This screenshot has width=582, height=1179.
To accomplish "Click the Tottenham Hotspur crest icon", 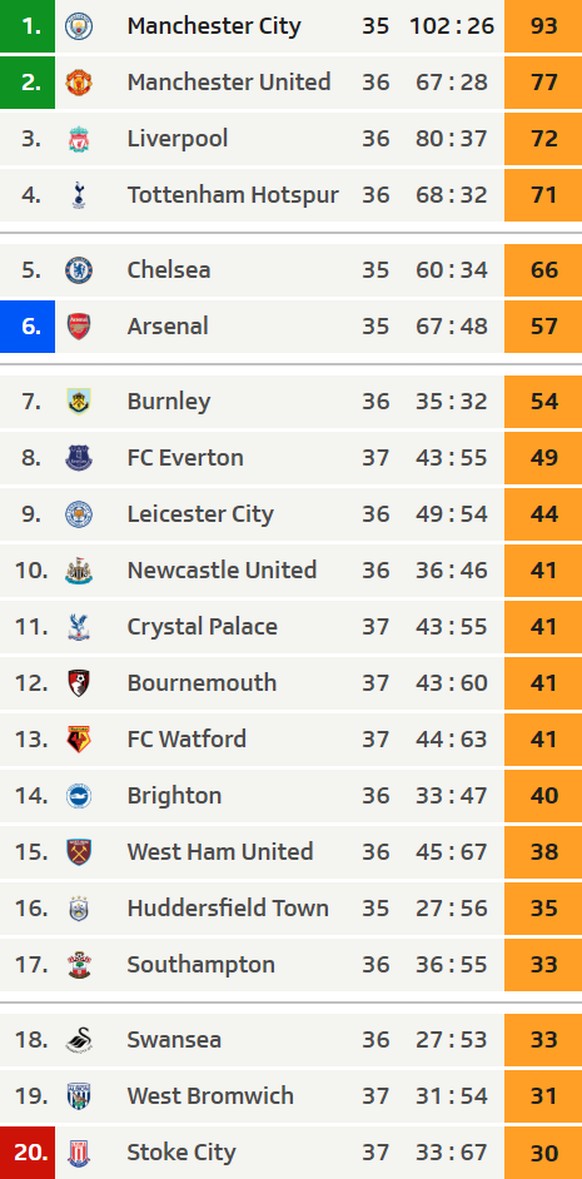I will 79,195.
